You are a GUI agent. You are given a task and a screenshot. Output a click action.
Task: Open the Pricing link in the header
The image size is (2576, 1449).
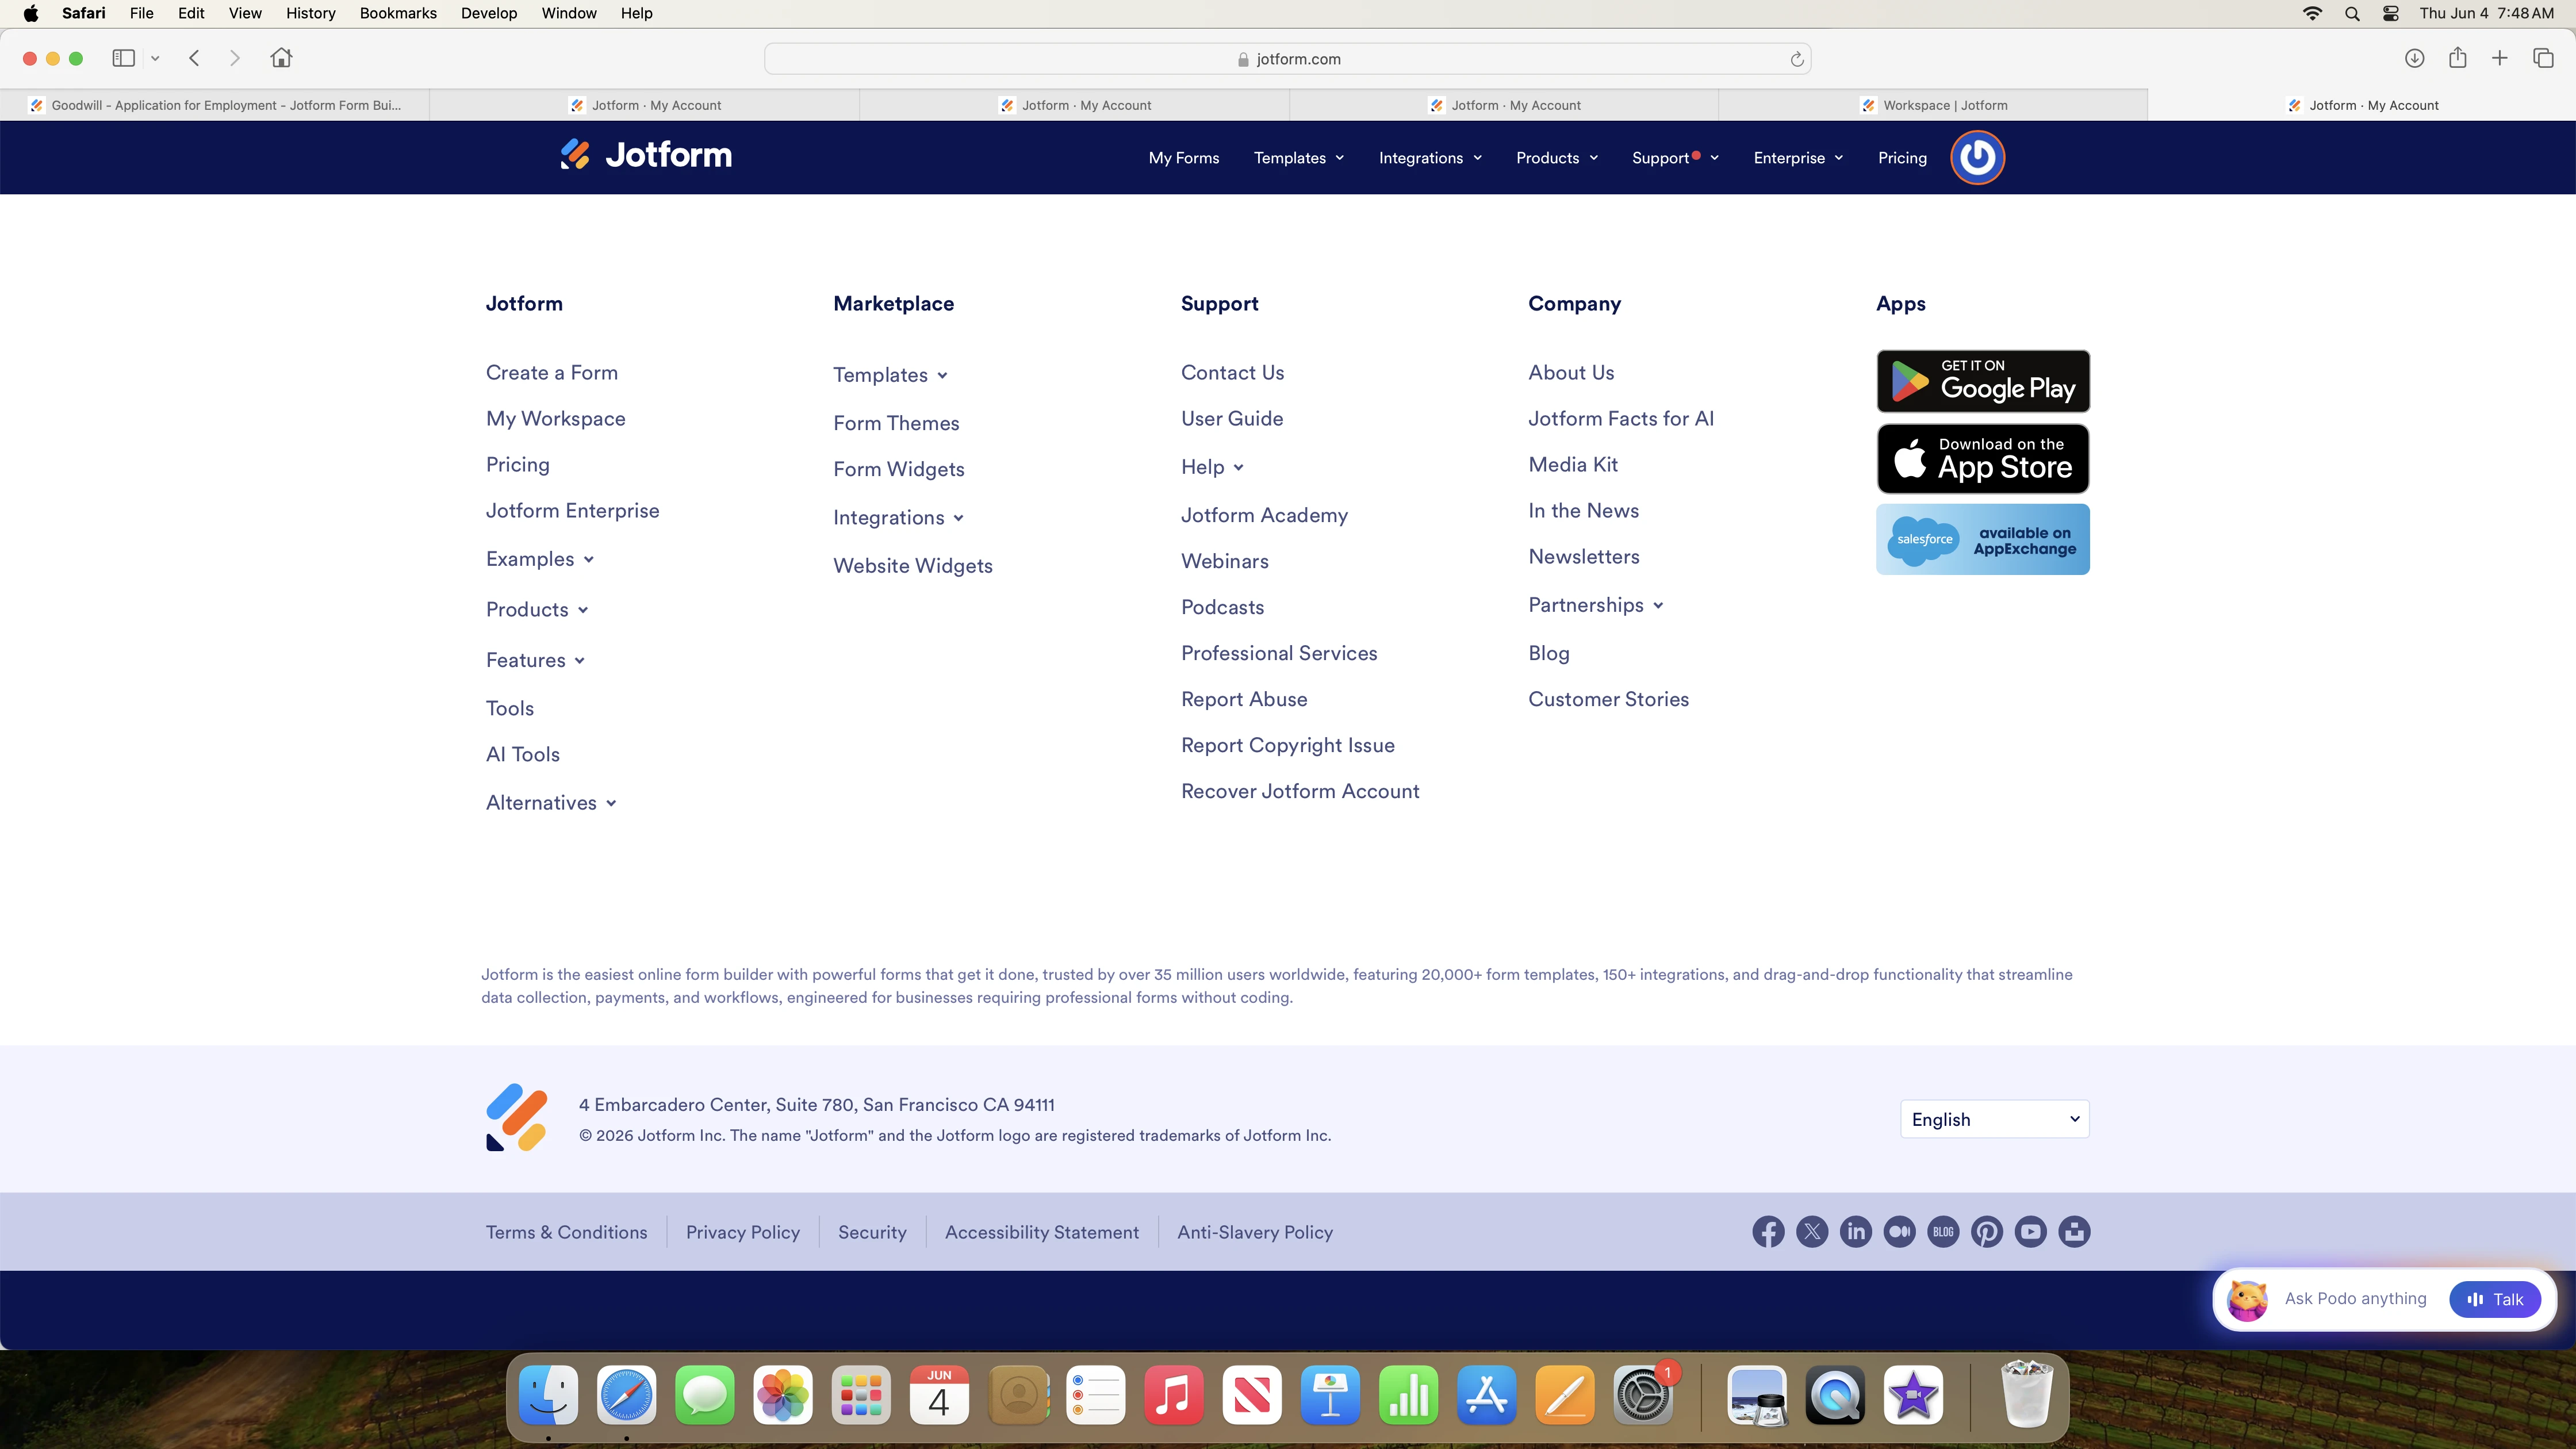point(1902,158)
